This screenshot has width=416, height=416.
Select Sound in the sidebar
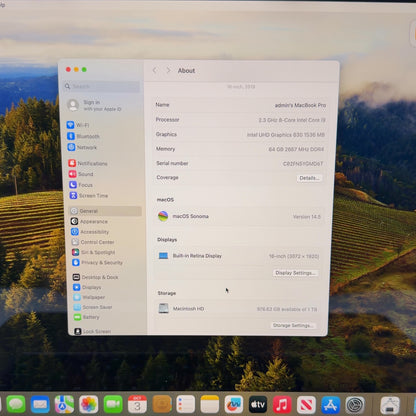pyautogui.click(x=81, y=174)
